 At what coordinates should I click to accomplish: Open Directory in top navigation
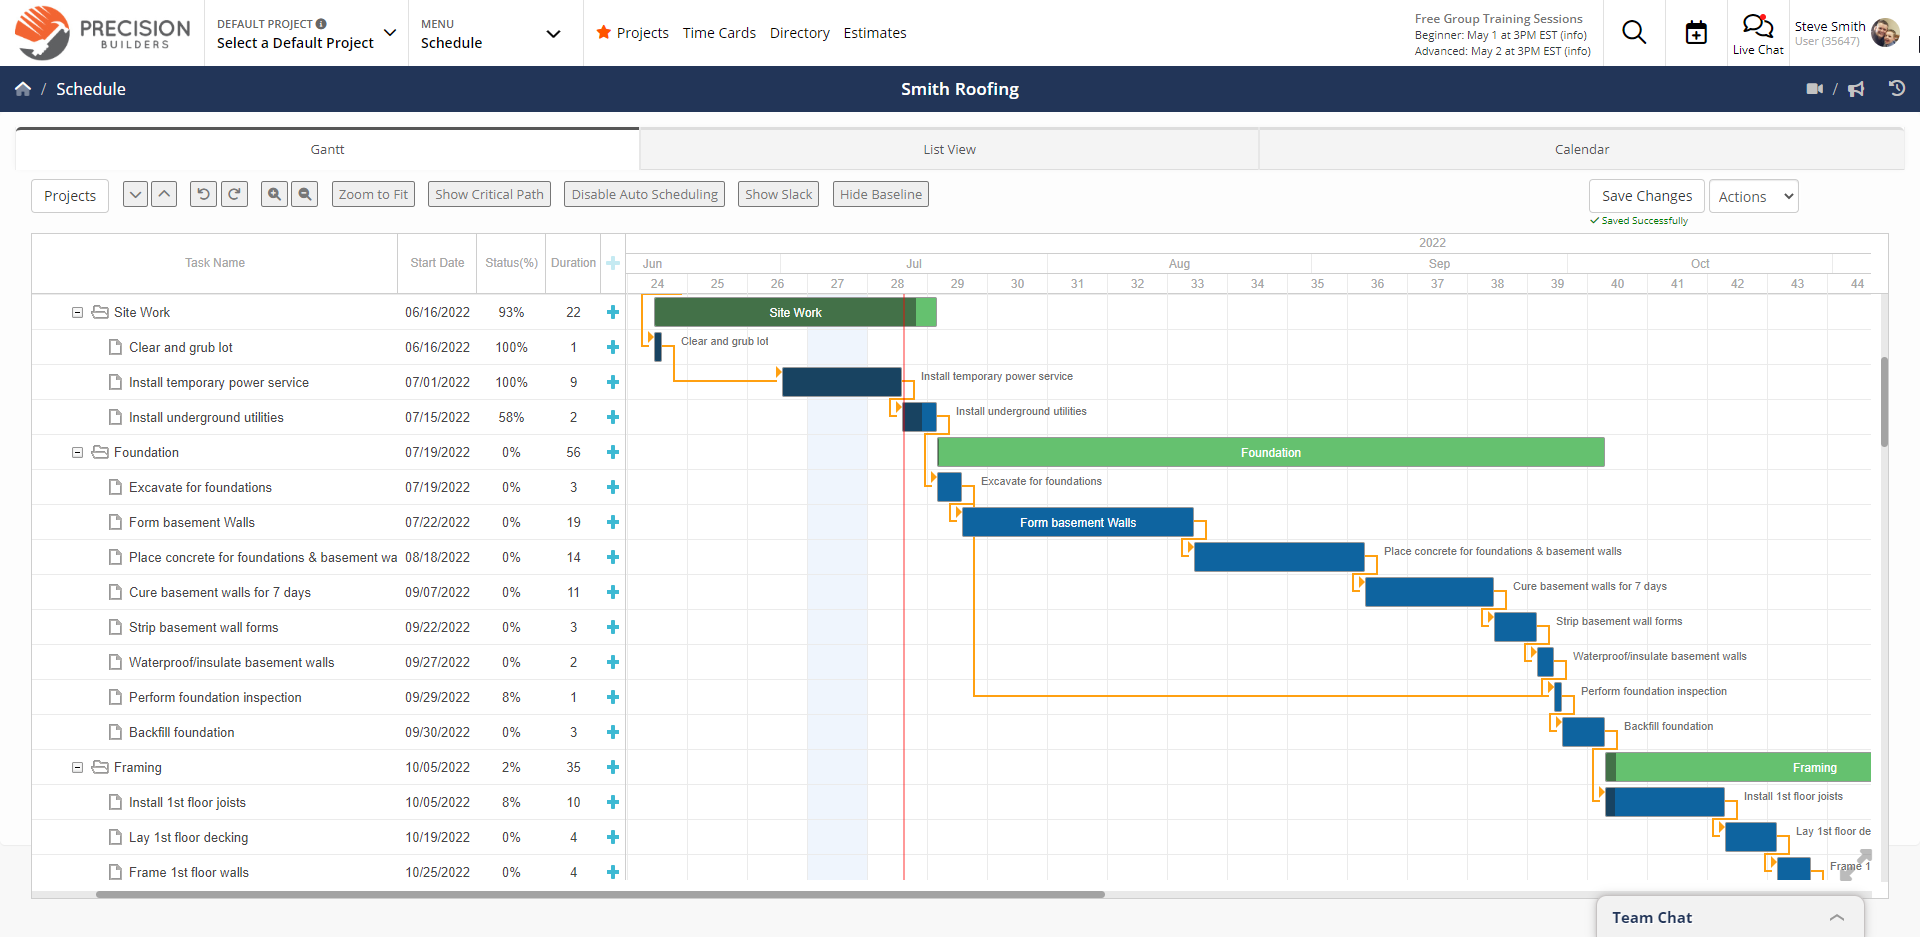[x=799, y=33]
